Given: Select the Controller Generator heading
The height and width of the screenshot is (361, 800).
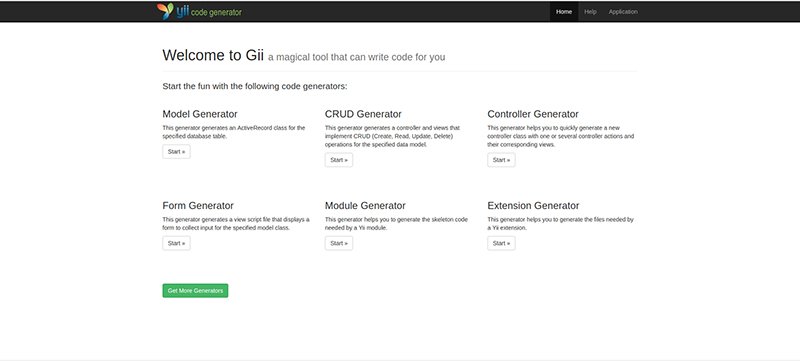Looking at the screenshot, I should coord(533,114).
